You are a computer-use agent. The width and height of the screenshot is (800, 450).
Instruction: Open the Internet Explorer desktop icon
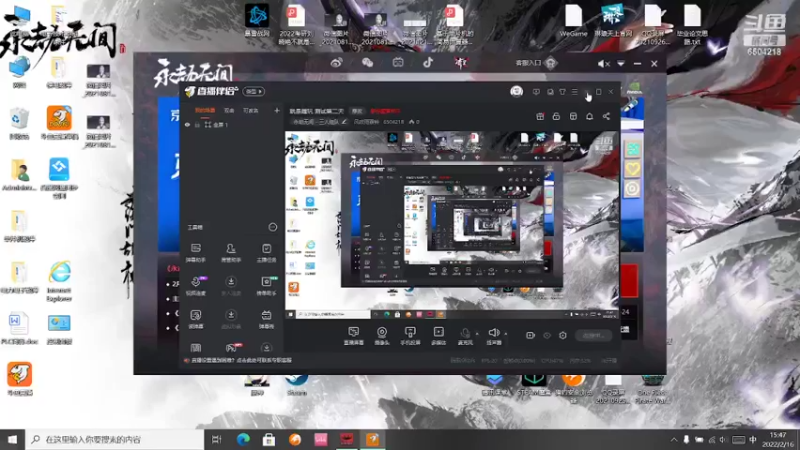pos(59,281)
